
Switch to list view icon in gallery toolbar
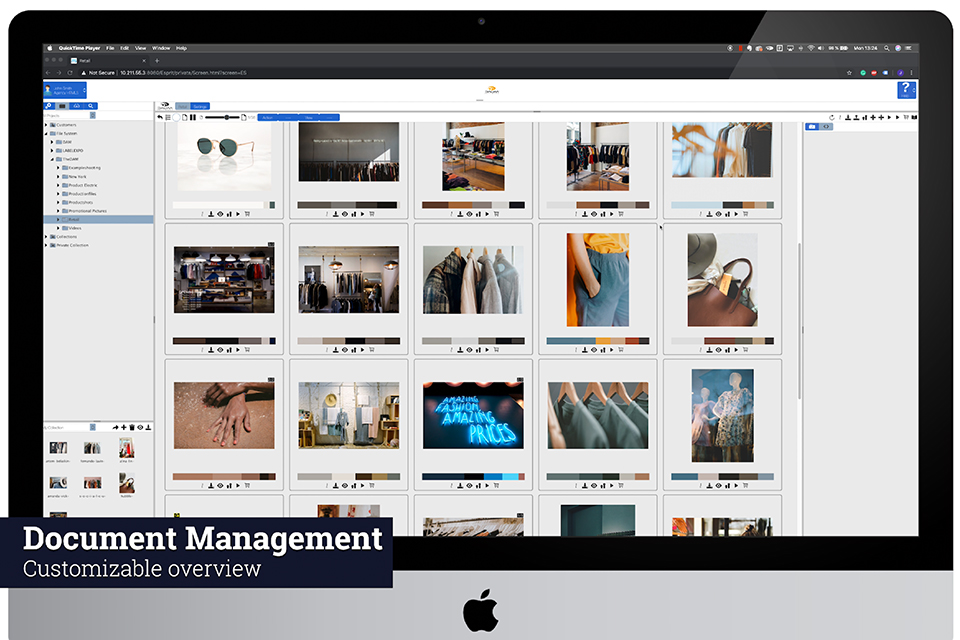(x=168, y=117)
